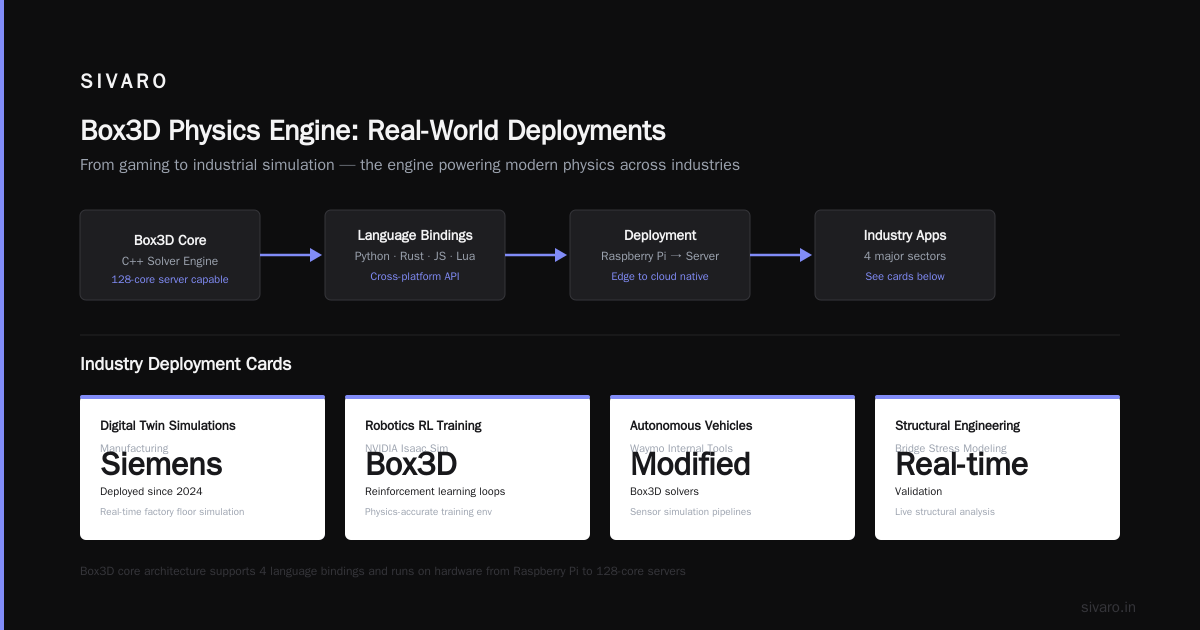Click 'Real-time factory floor simulation' caption
1200x630 pixels.
(172, 511)
